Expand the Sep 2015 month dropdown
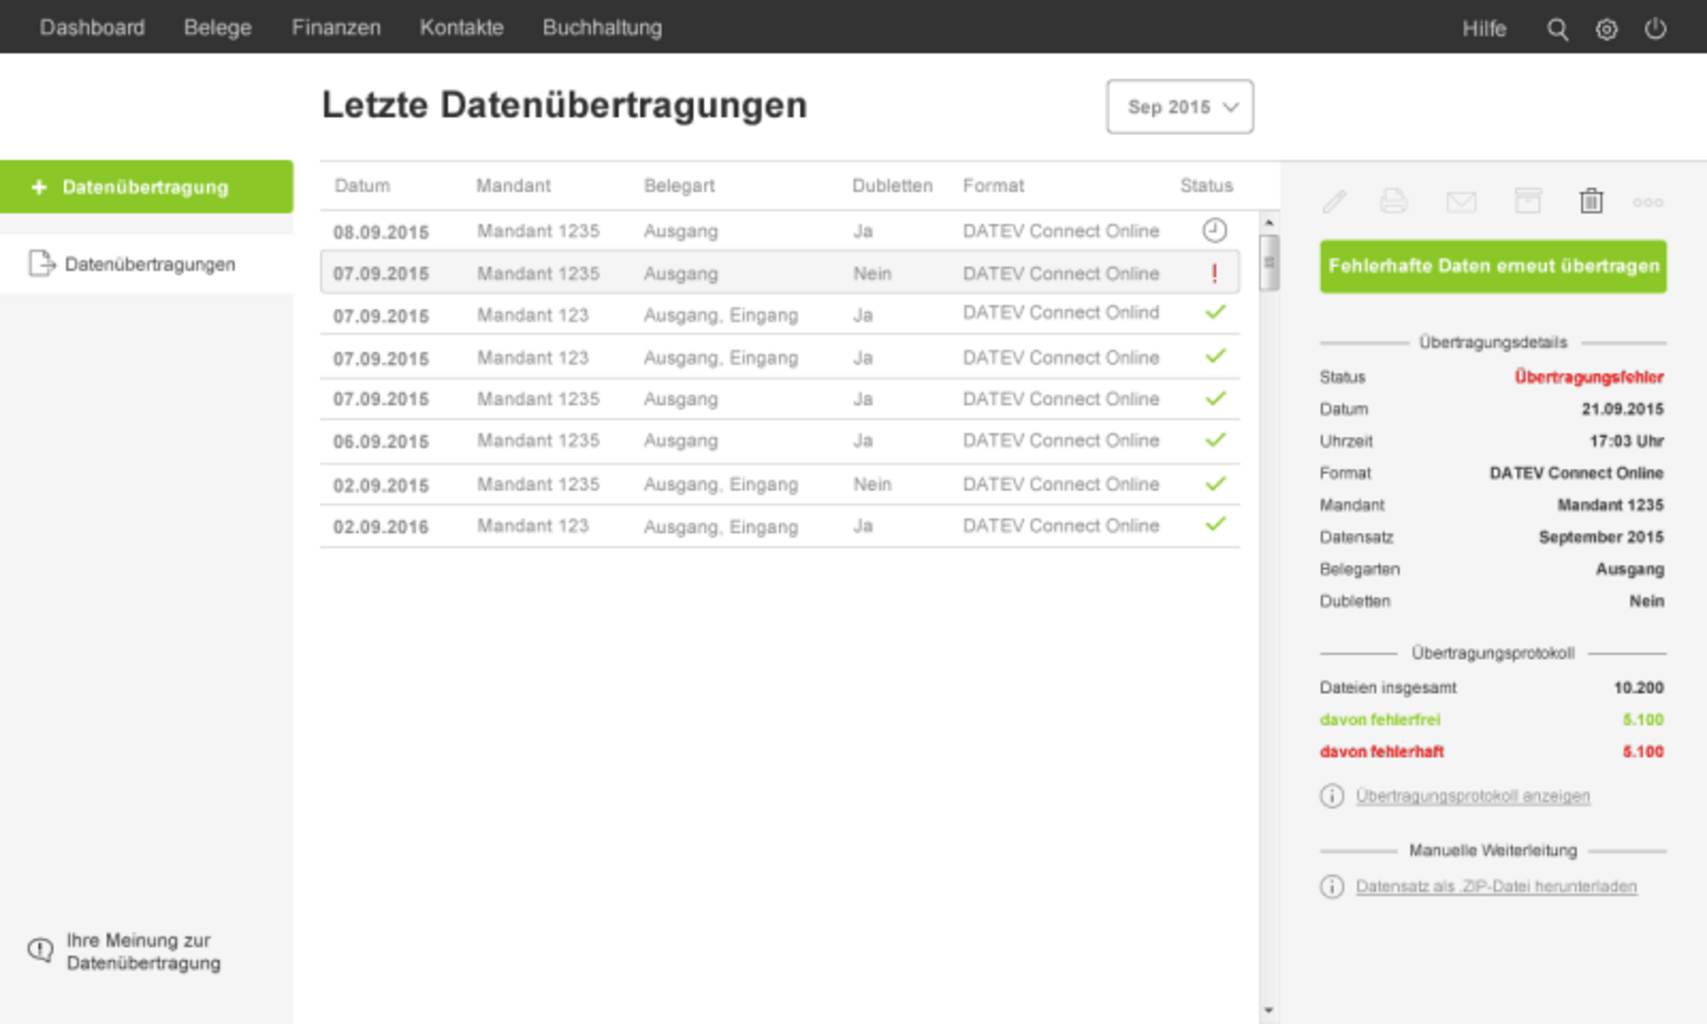The image size is (1707, 1024). click(x=1180, y=107)
